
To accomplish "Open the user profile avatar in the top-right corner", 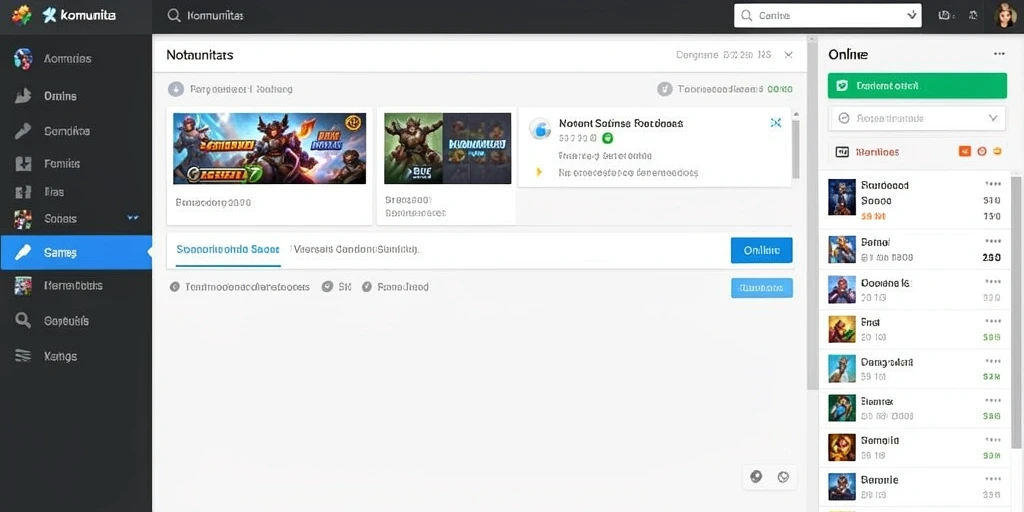I will [1005, 15].
